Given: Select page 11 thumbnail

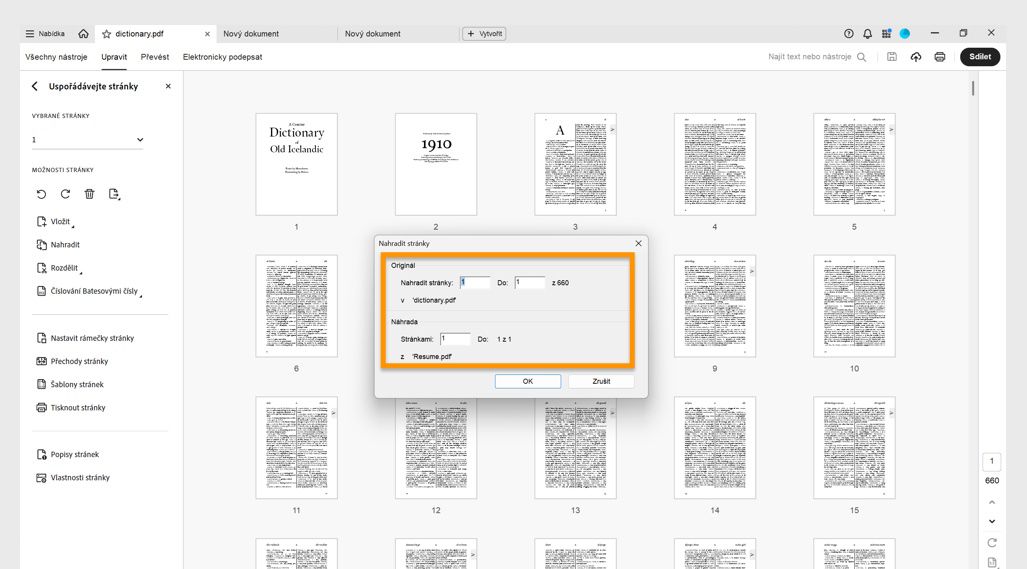Looking at the screenshot, I should pyautogui.click(x=297, y=448).
